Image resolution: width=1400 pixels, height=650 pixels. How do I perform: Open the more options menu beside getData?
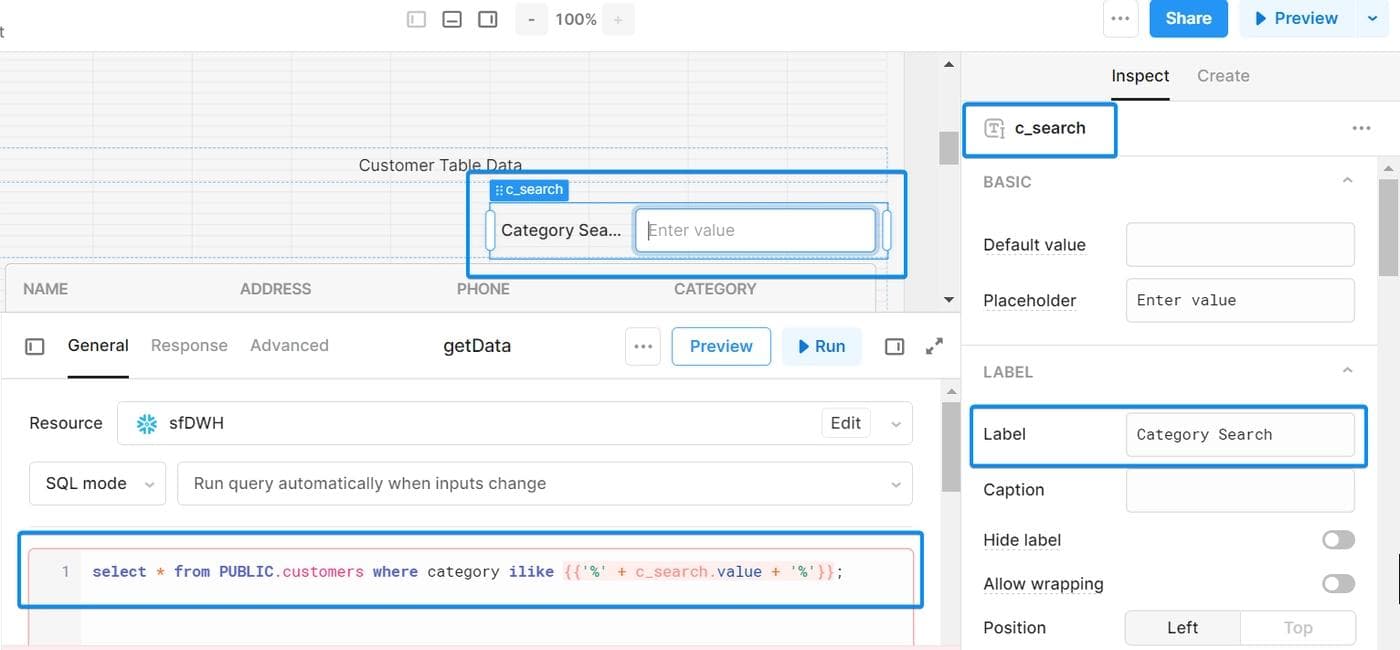click(x=643, y=346)
